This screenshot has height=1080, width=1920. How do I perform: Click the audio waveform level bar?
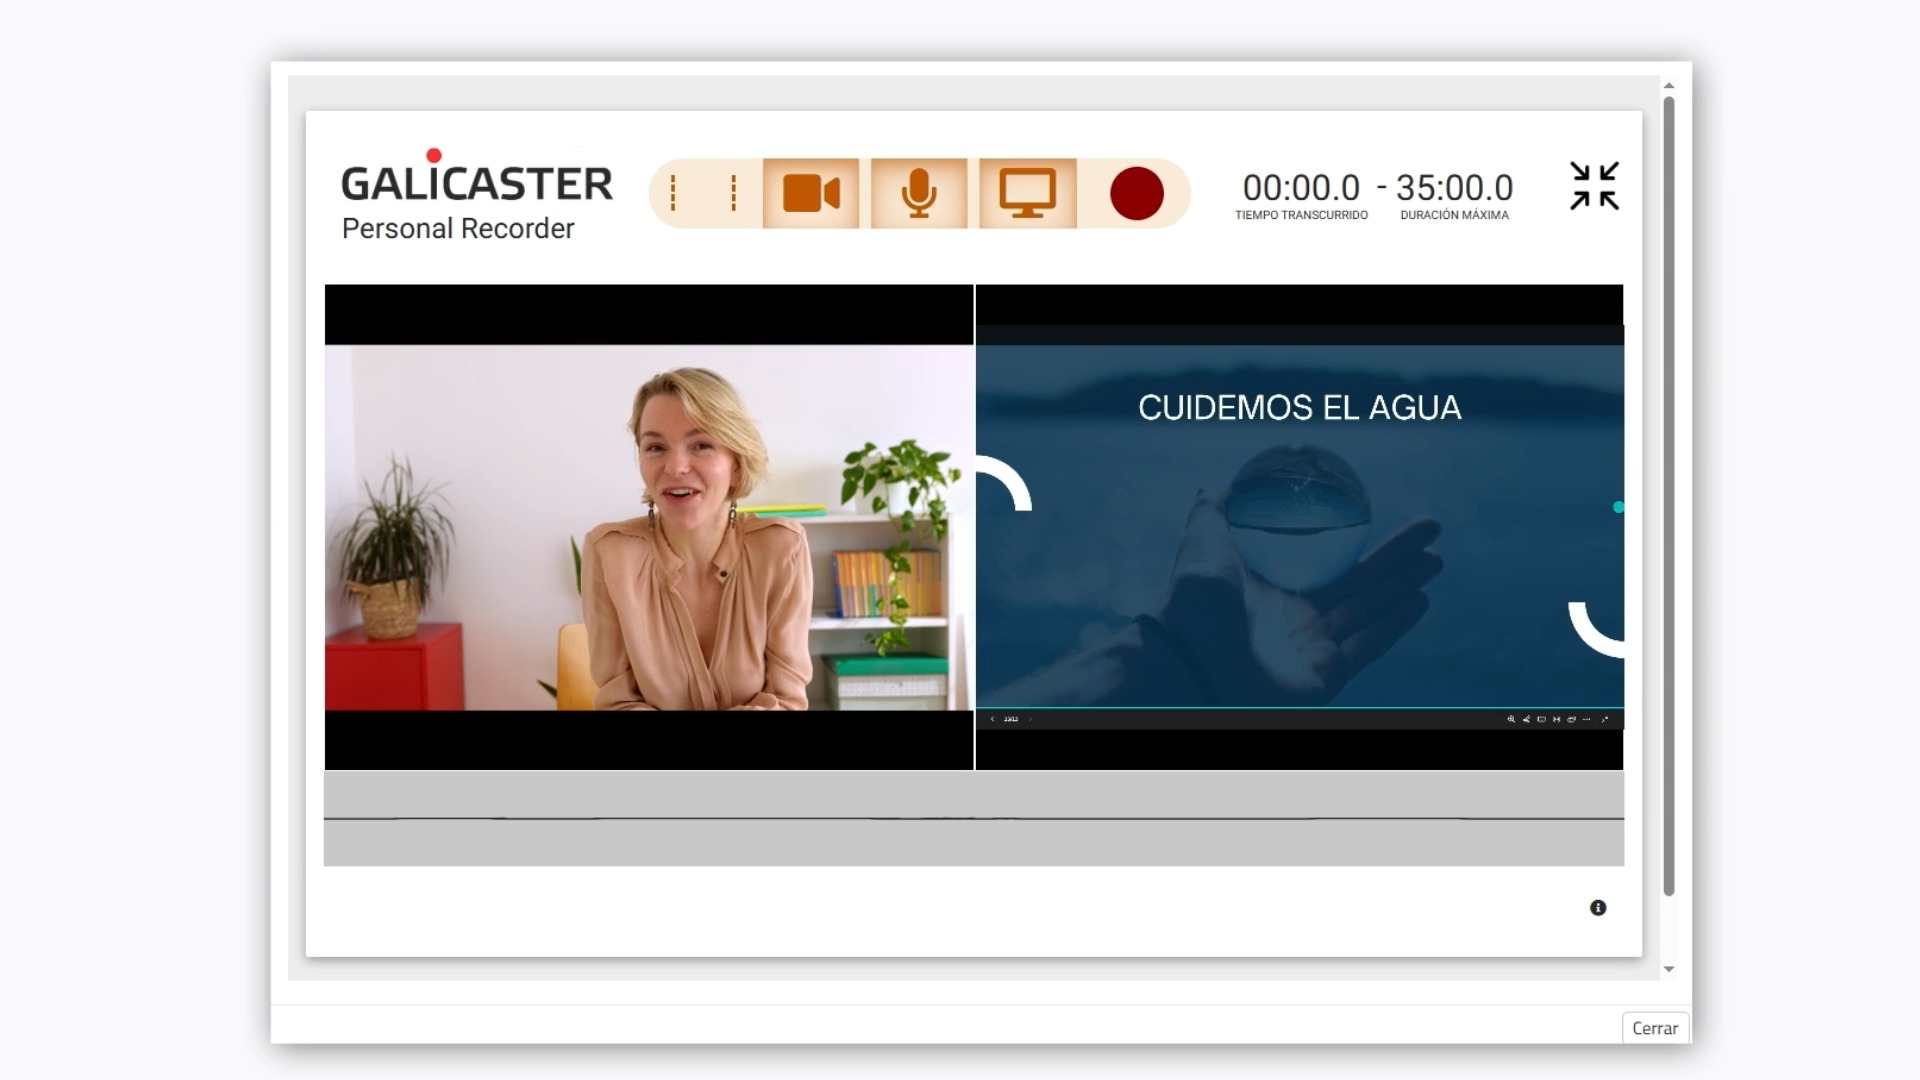[973, 818]
